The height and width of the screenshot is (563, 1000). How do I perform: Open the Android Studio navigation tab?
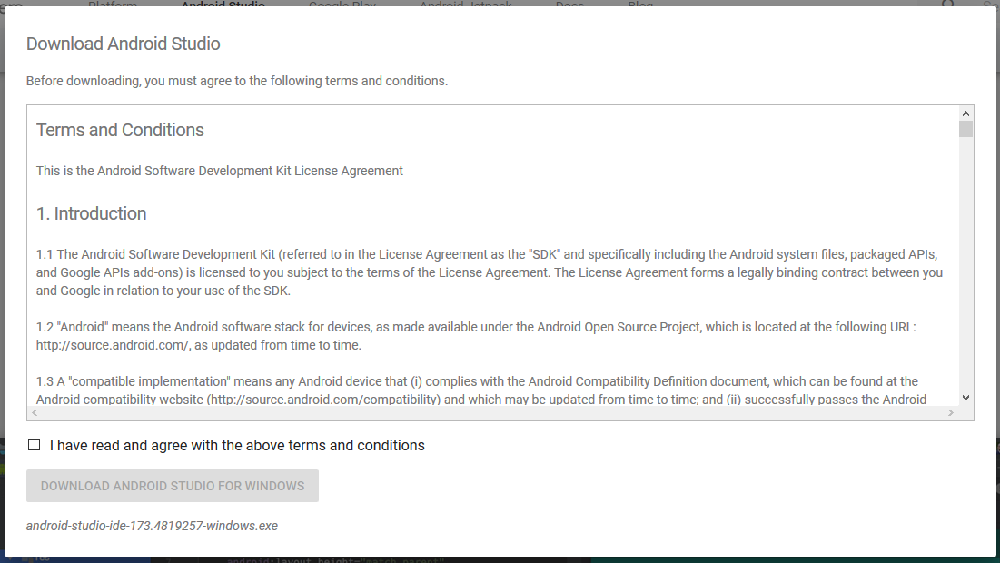coord(223,5)
